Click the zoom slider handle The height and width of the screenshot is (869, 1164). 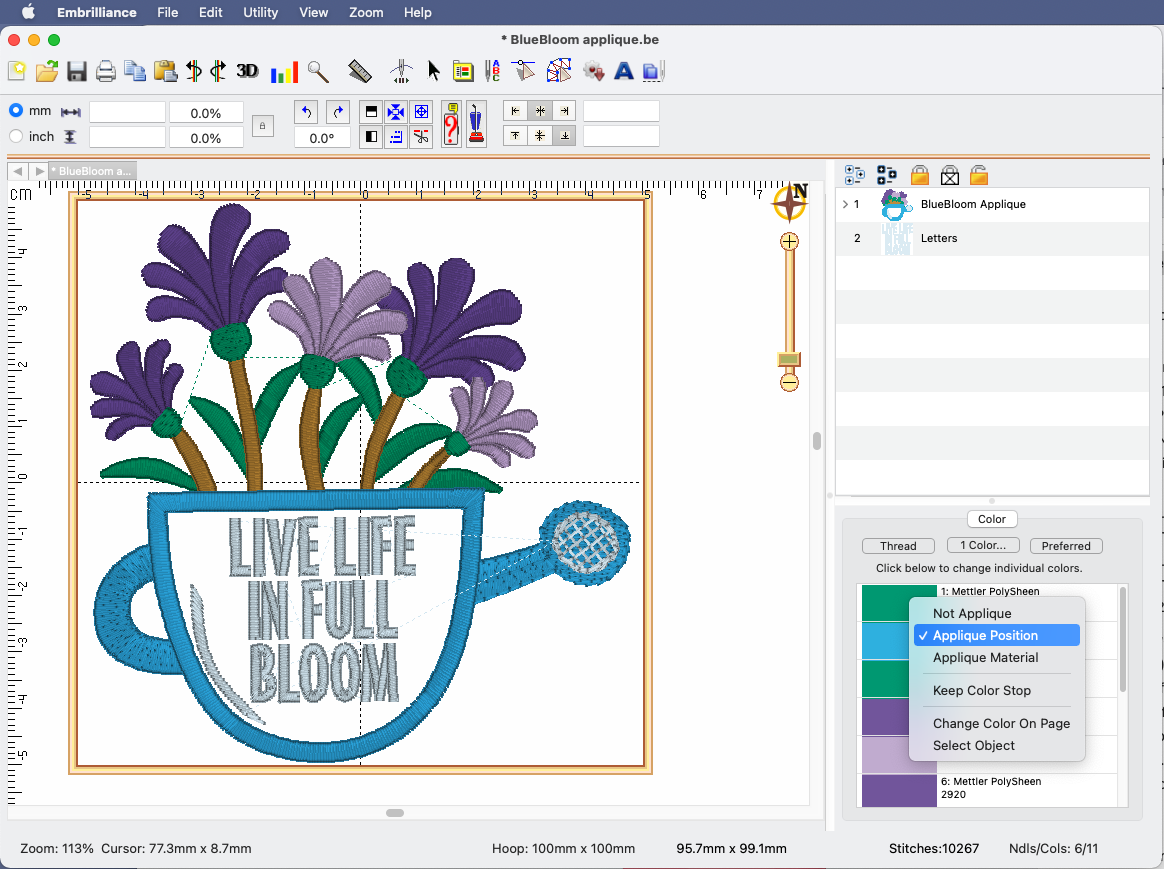point(789,359)
